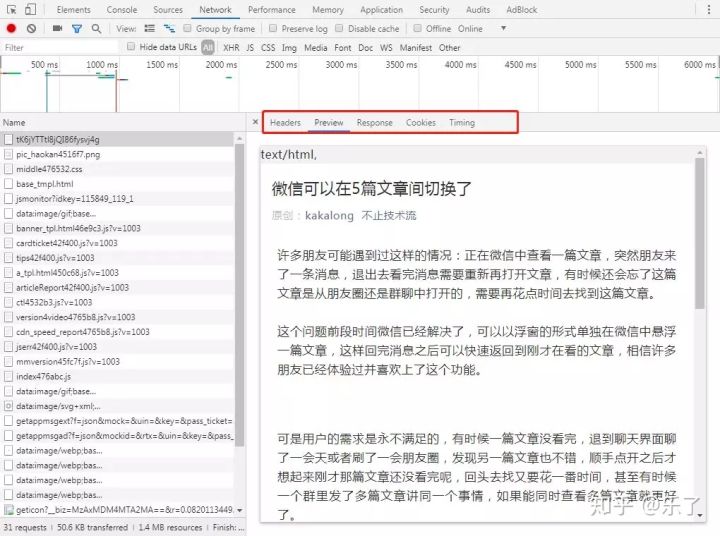Enable Group by frame checkbox
This screenshot has width=720, height=536.
coord(187,28)
